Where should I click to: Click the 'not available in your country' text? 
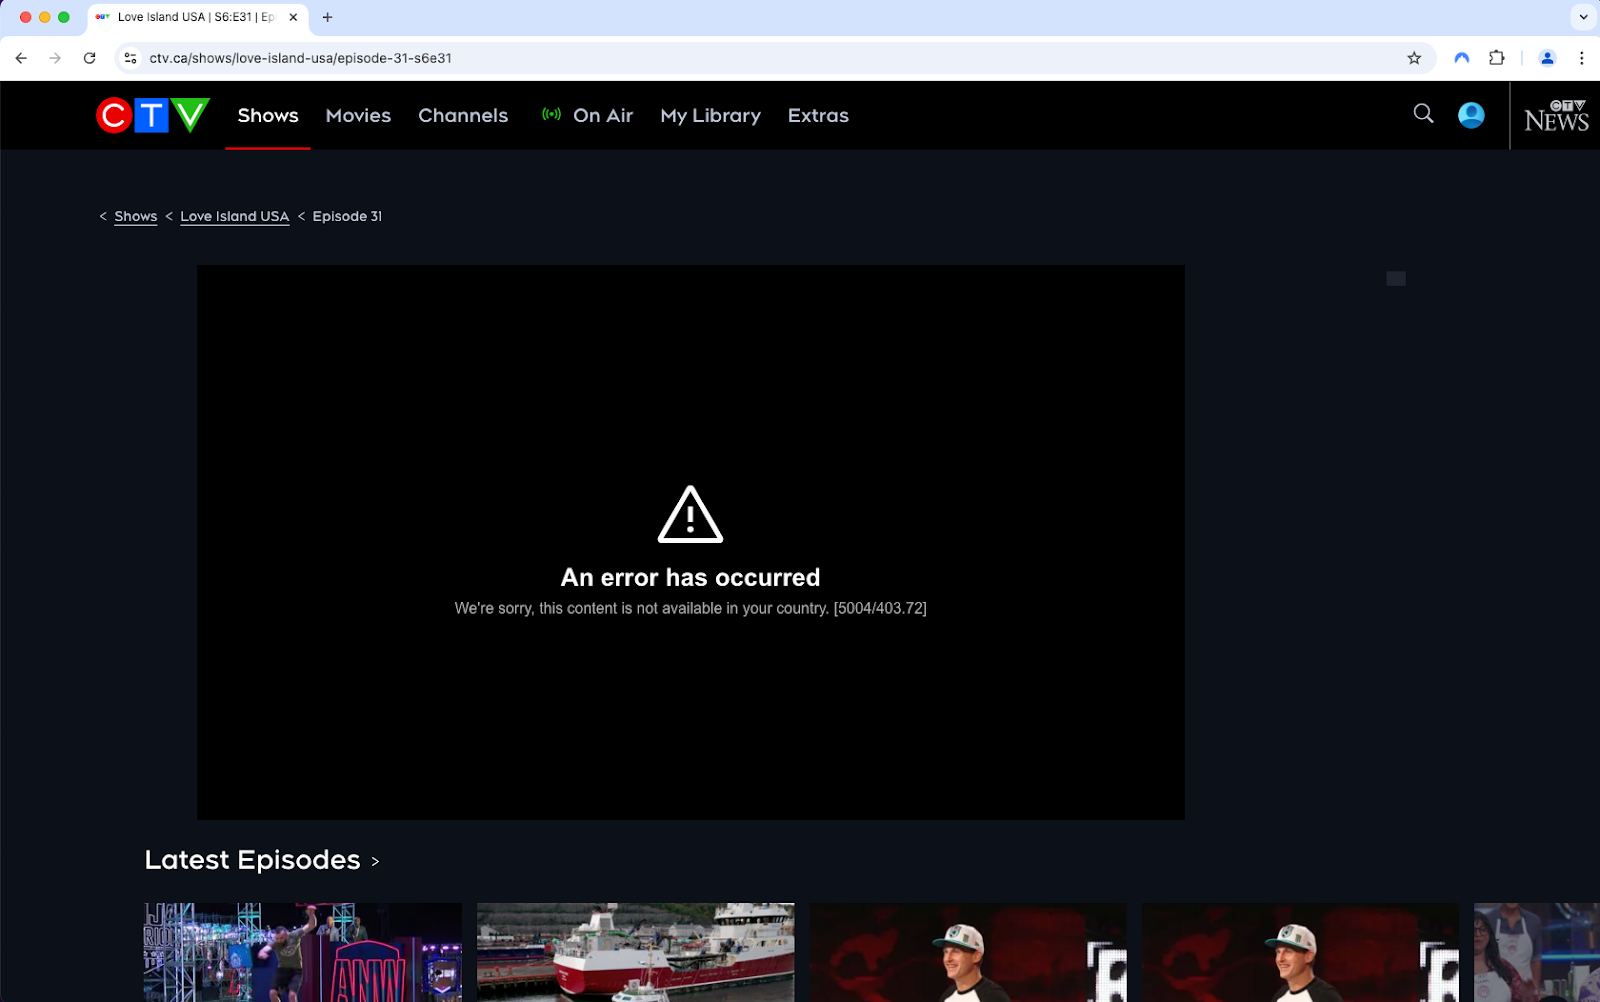point(690,608)
